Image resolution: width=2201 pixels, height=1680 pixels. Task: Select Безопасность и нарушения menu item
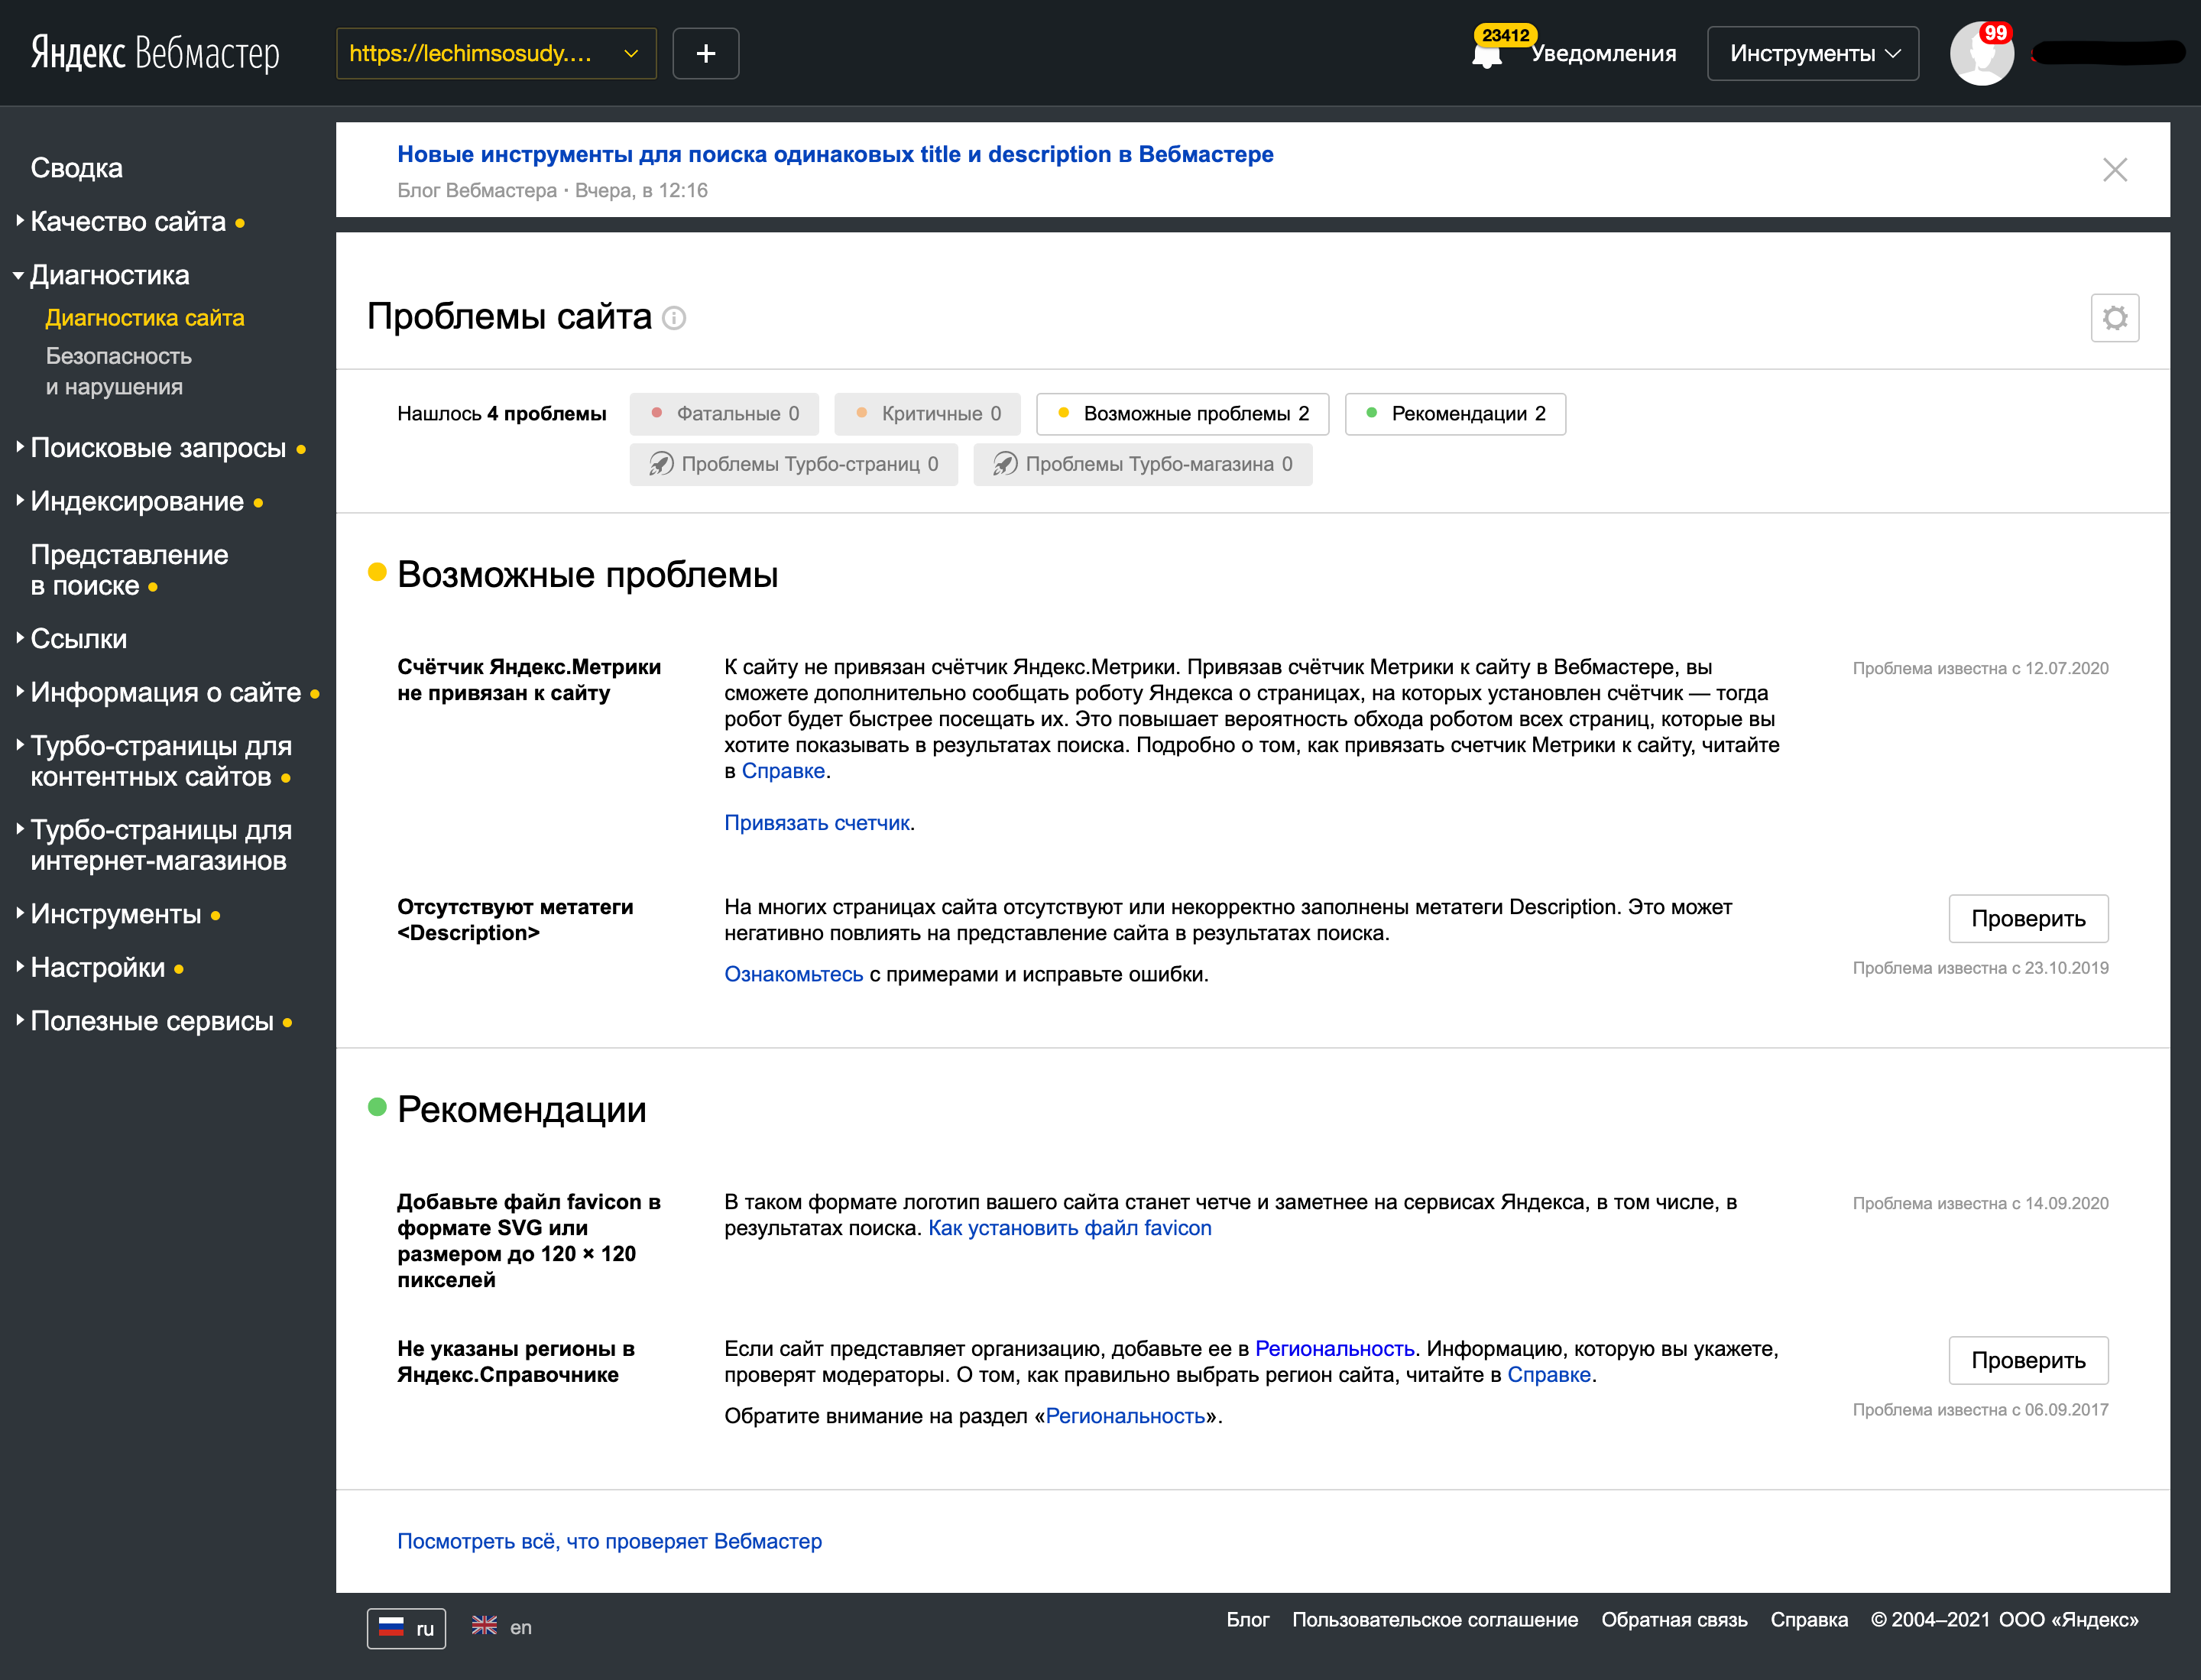119,371
